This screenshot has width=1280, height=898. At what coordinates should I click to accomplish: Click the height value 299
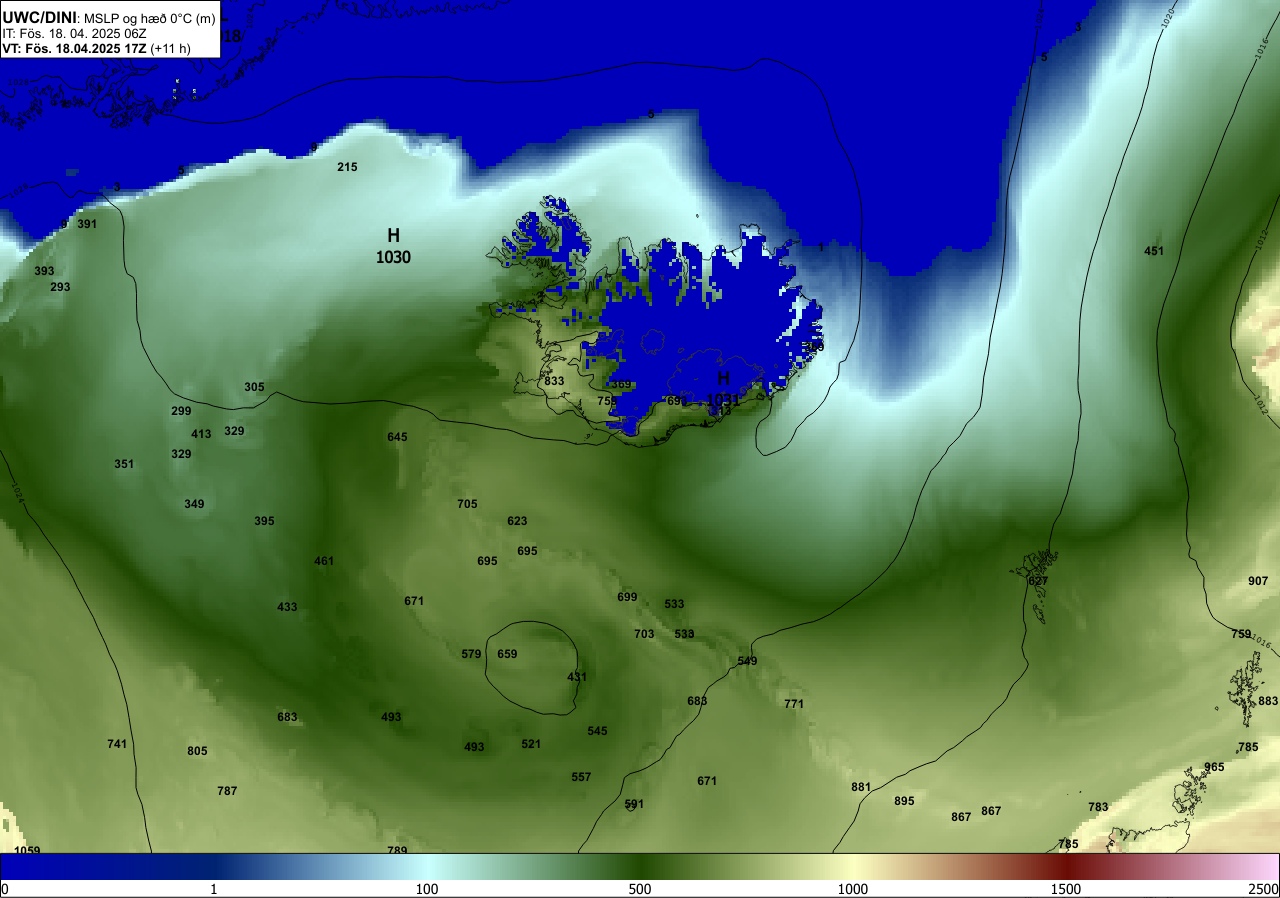181,411
